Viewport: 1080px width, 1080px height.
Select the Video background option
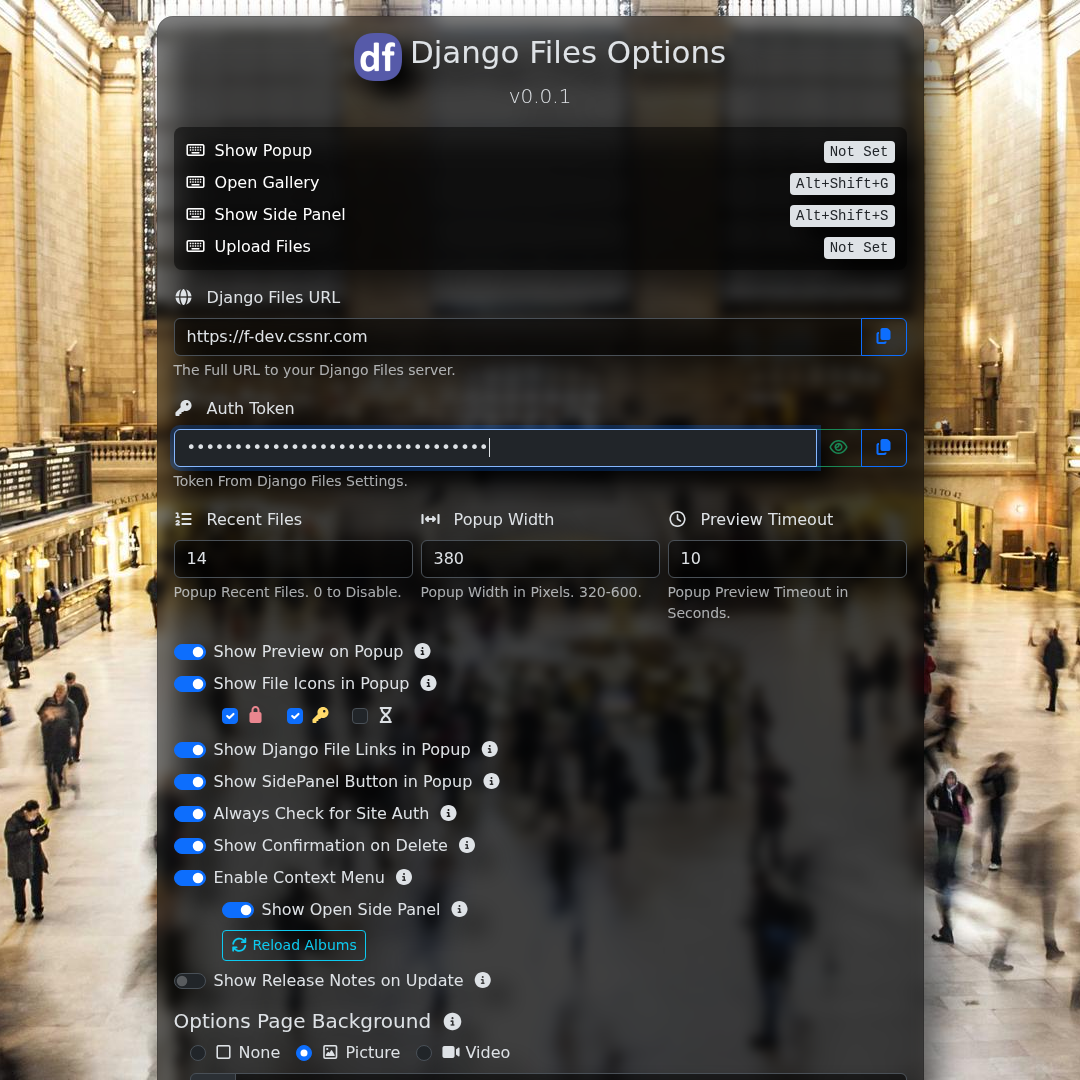coord(424,1053)
